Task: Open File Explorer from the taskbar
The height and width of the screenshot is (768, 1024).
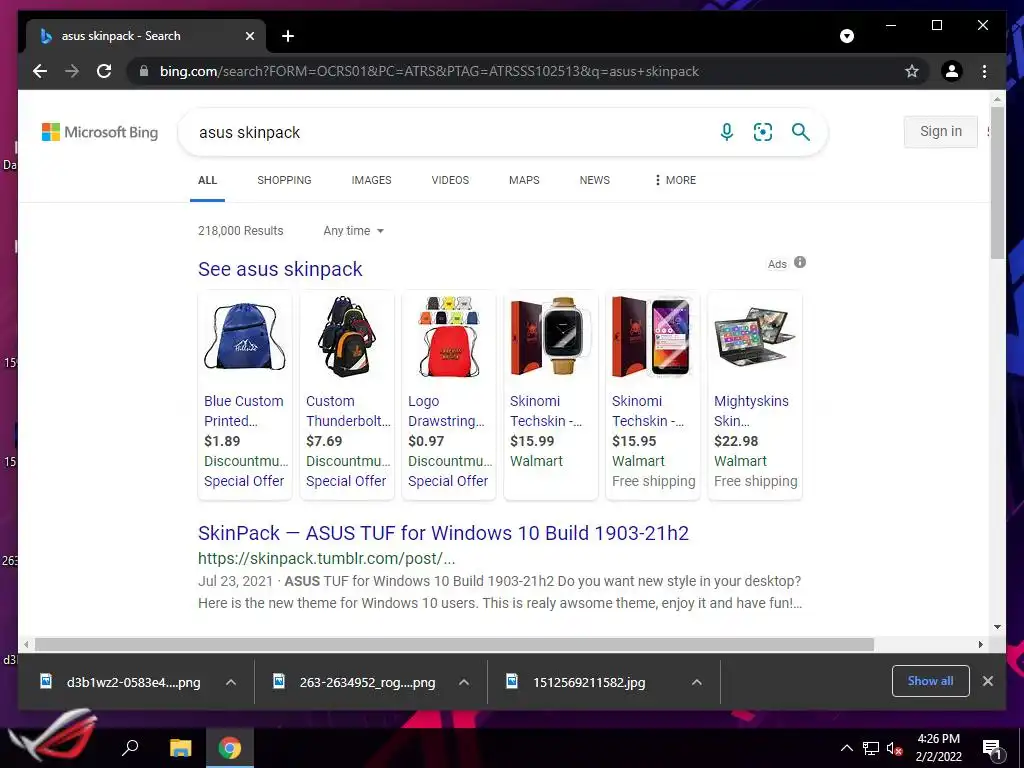Action: (x=181, y=747)
